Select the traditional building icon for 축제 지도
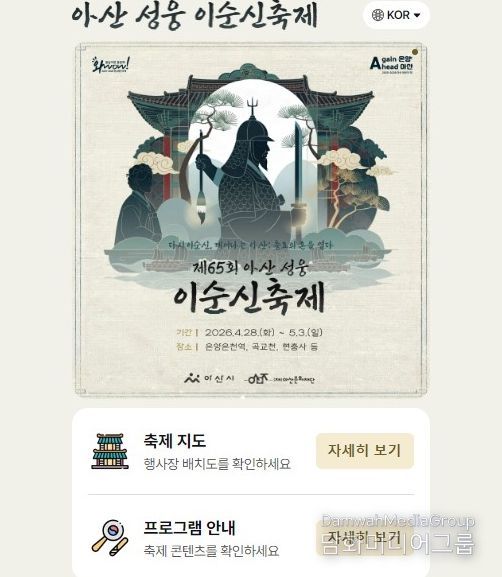Screen dimensions: 502x577 click(x=110, y=451)
